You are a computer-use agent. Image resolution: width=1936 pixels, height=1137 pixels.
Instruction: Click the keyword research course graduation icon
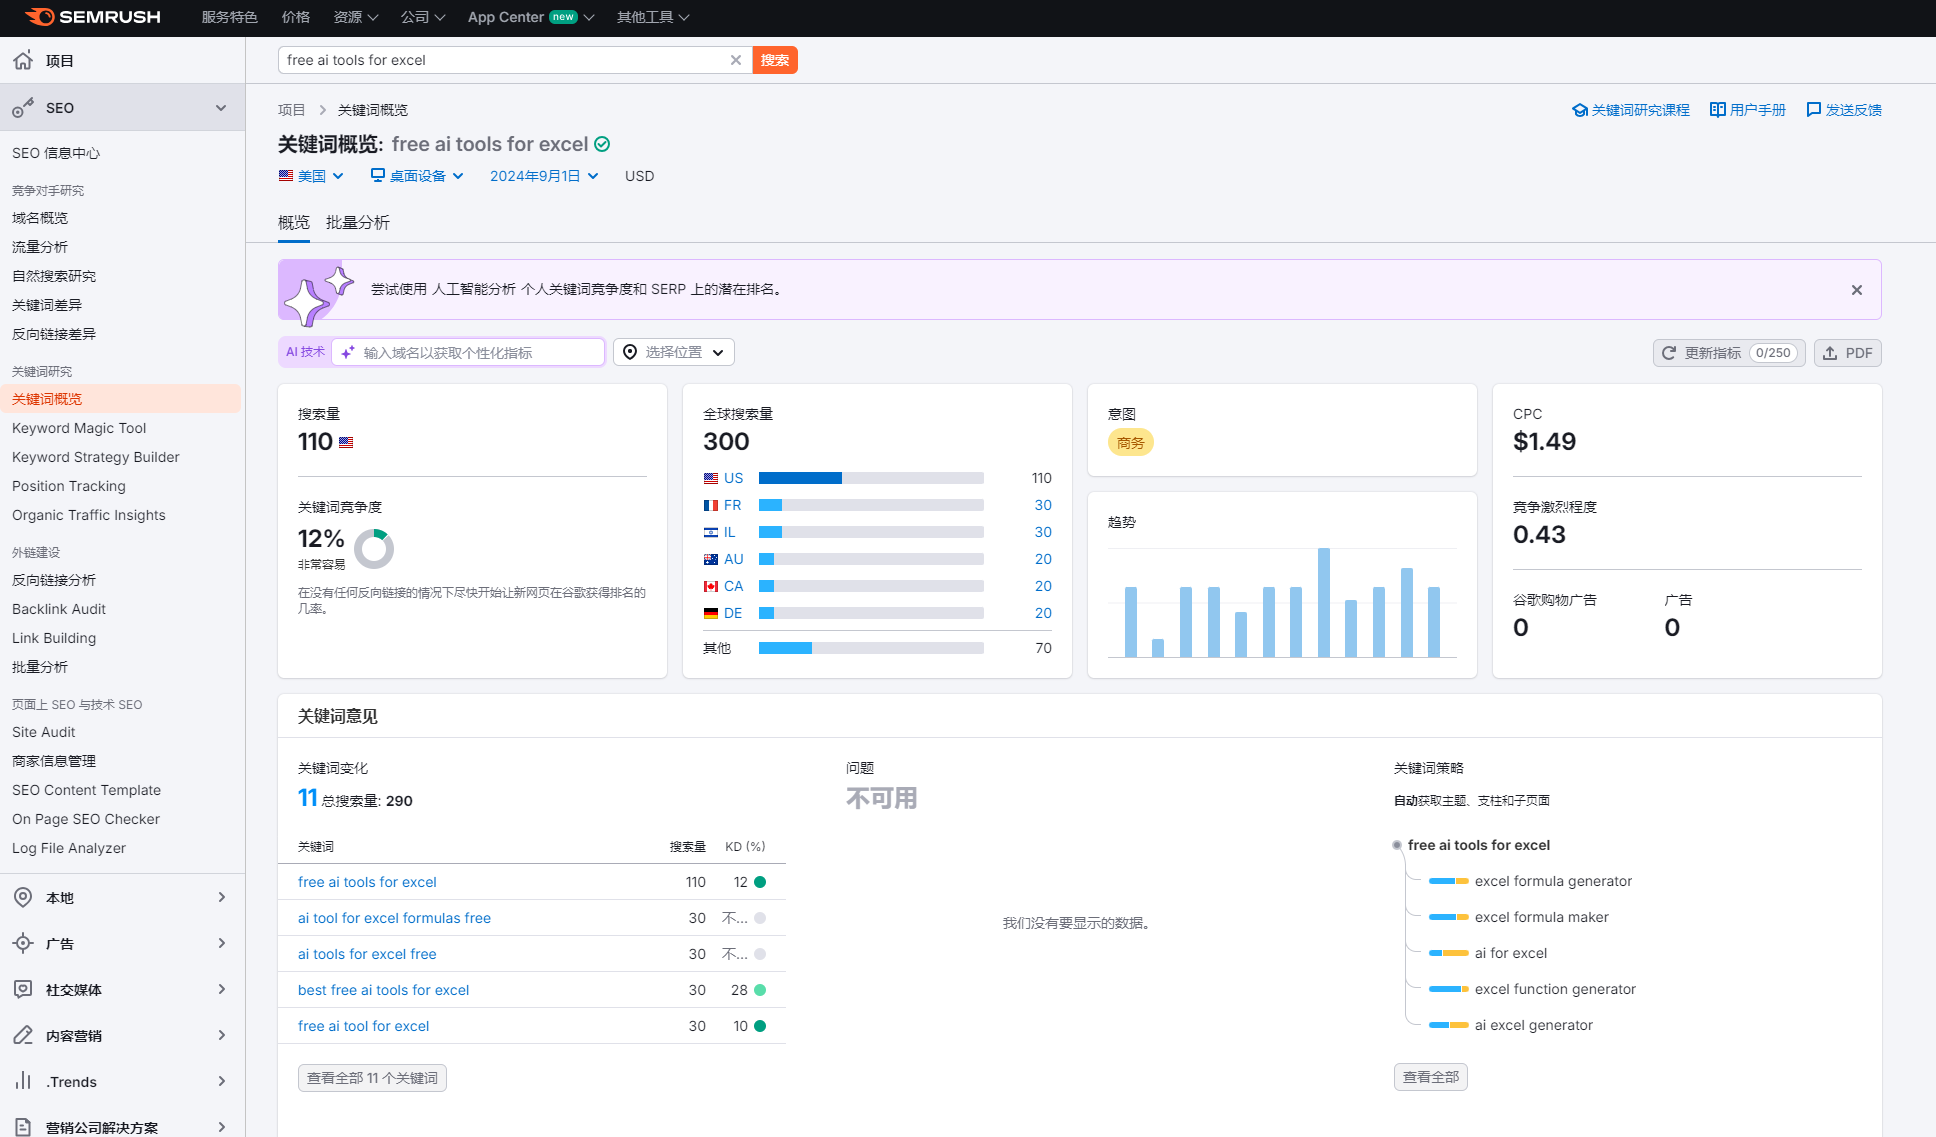[x=1580, y=110]
